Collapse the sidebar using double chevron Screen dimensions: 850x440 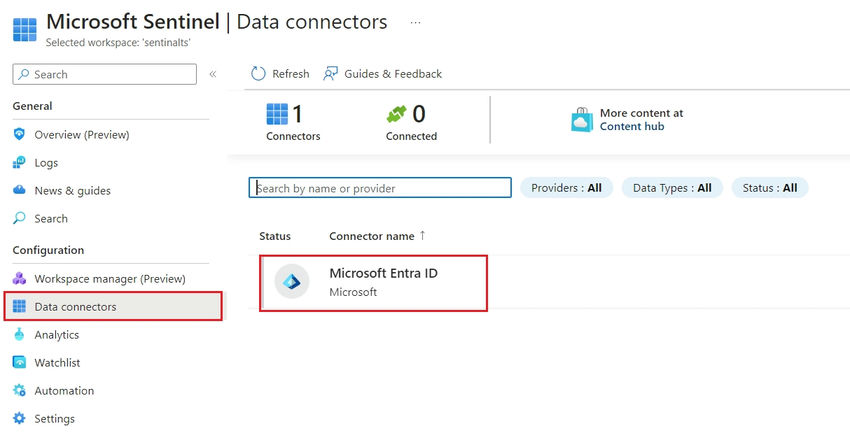[x=213, y=74]
